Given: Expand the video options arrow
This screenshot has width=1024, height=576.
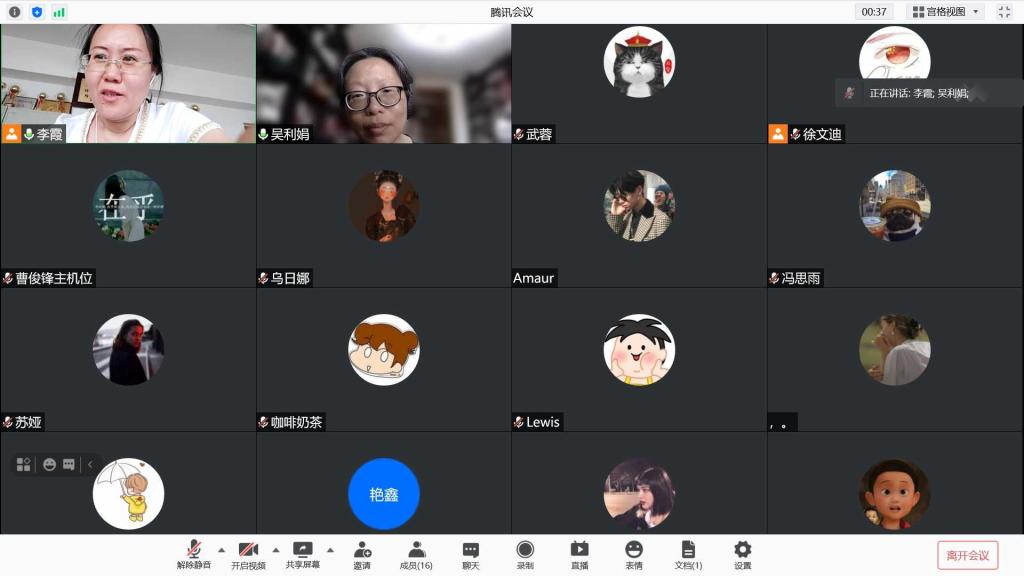Looking at the screenshot, I should (x=276, y=550).
